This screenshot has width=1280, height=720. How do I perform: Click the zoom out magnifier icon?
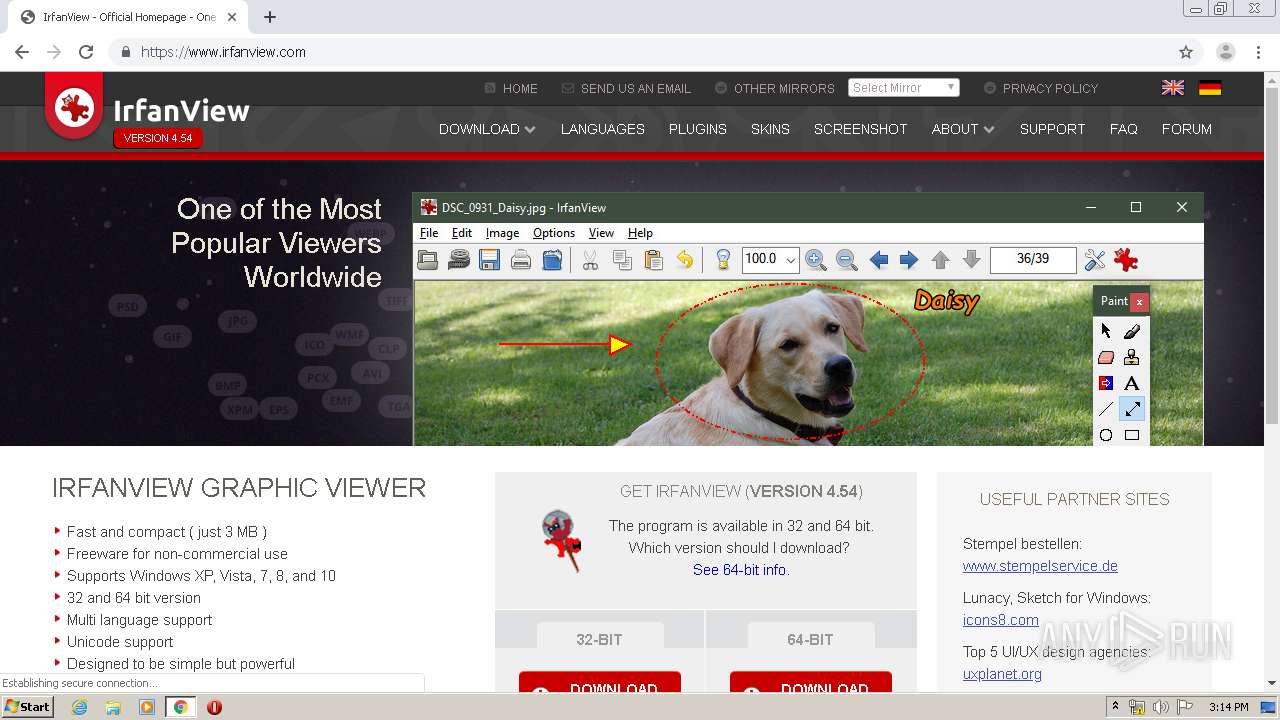point(847,260)
